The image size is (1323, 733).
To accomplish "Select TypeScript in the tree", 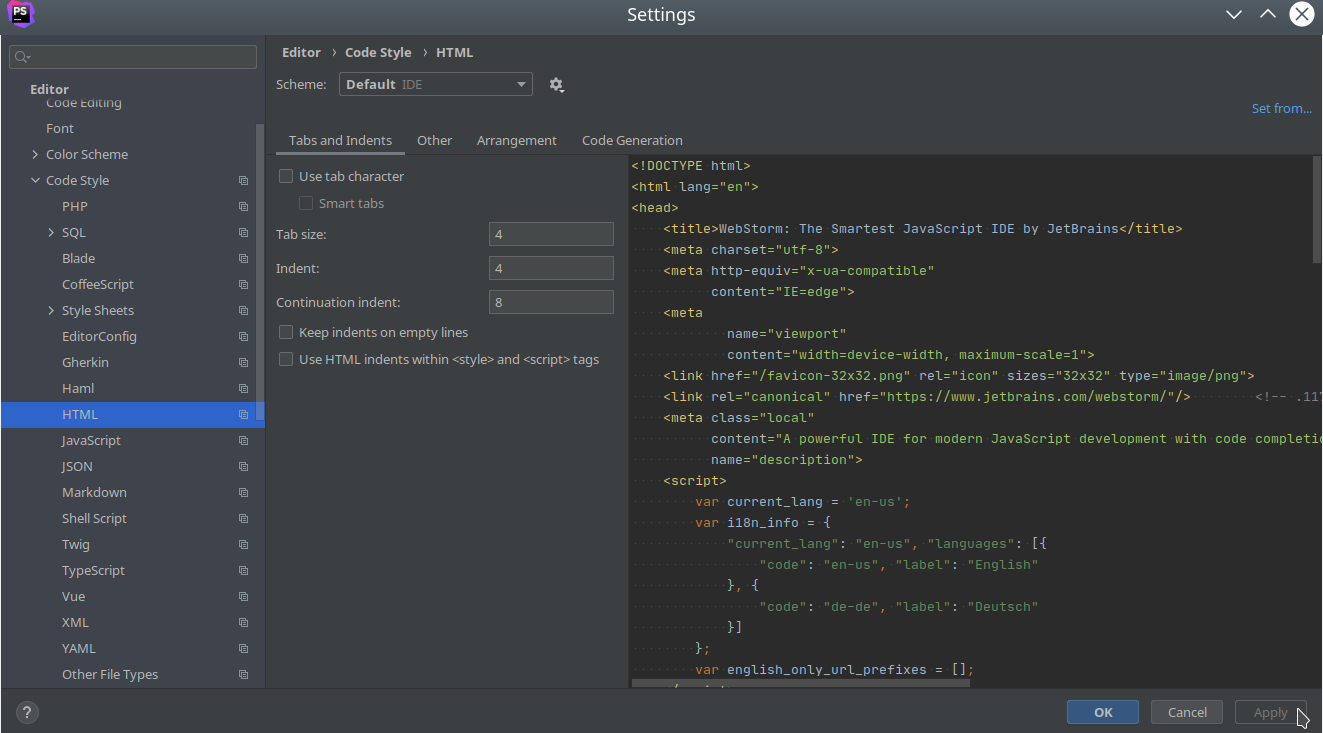I will pyautogui.click(x=93, y=571).
